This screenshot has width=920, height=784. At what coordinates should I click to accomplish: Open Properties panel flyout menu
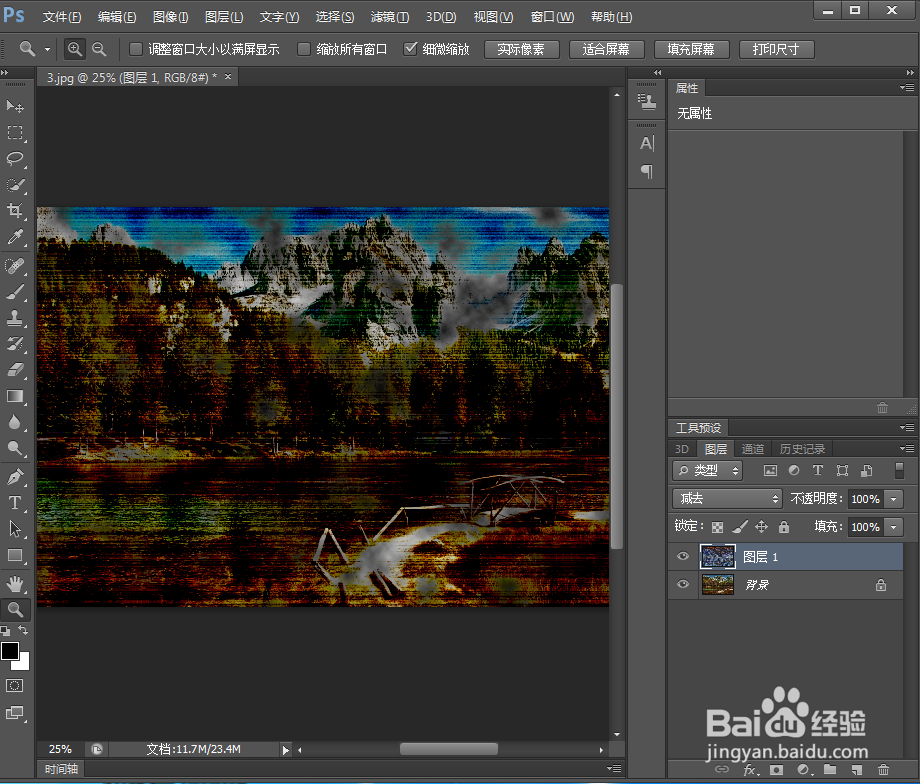(907, 88)
